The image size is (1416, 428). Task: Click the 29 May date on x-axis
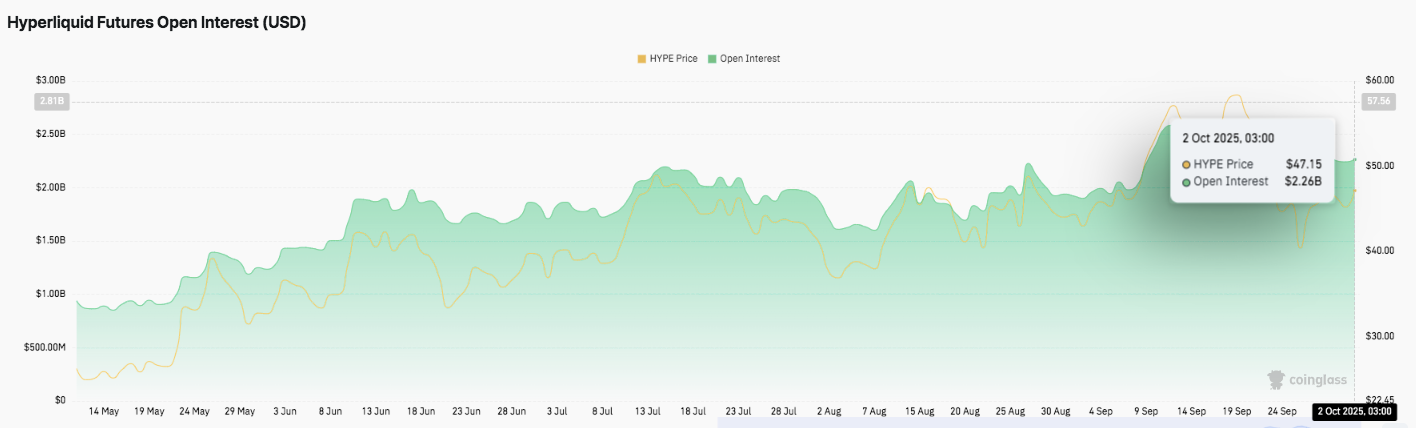coord(239,411)
